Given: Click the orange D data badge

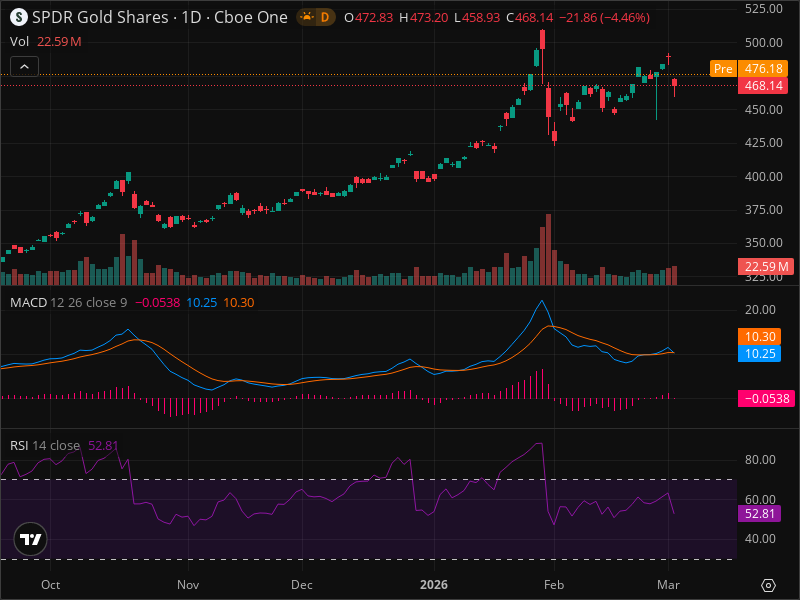Looking at the screenshot, I should pyautogui.click(x=325, y=17).
